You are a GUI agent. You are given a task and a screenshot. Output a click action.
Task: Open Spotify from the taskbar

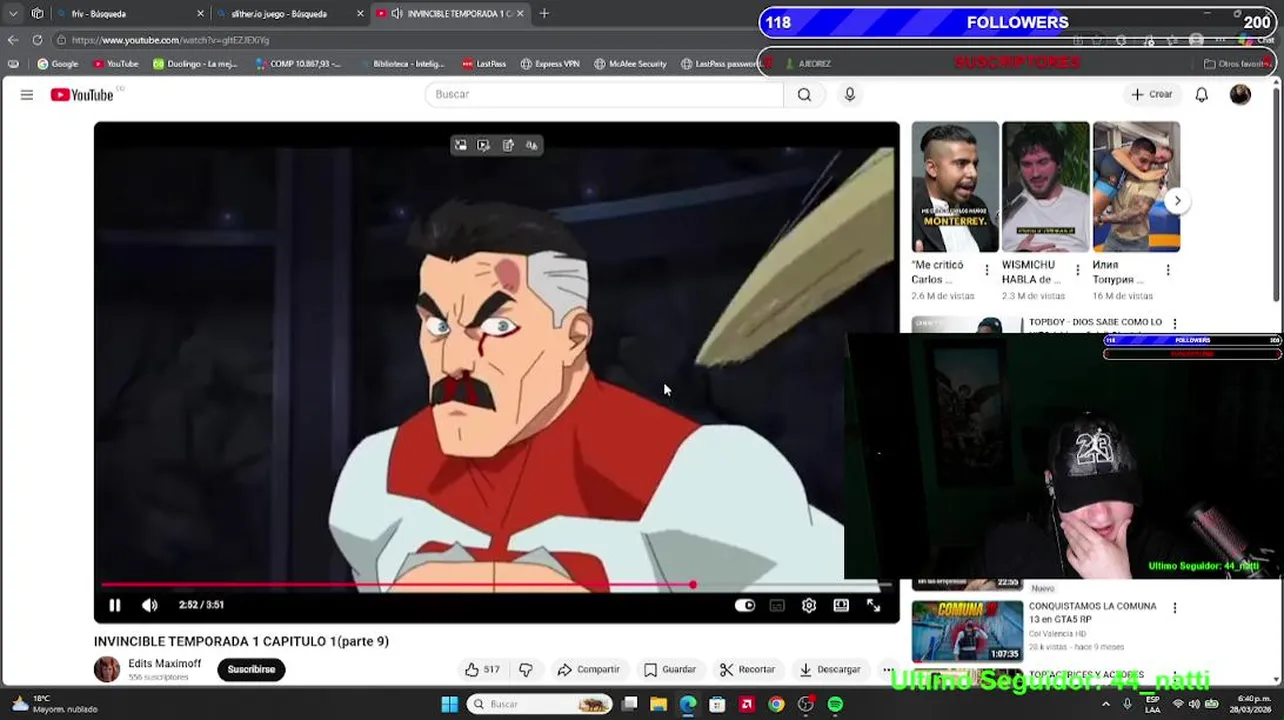pyautogui.click(x=835, y=705)
